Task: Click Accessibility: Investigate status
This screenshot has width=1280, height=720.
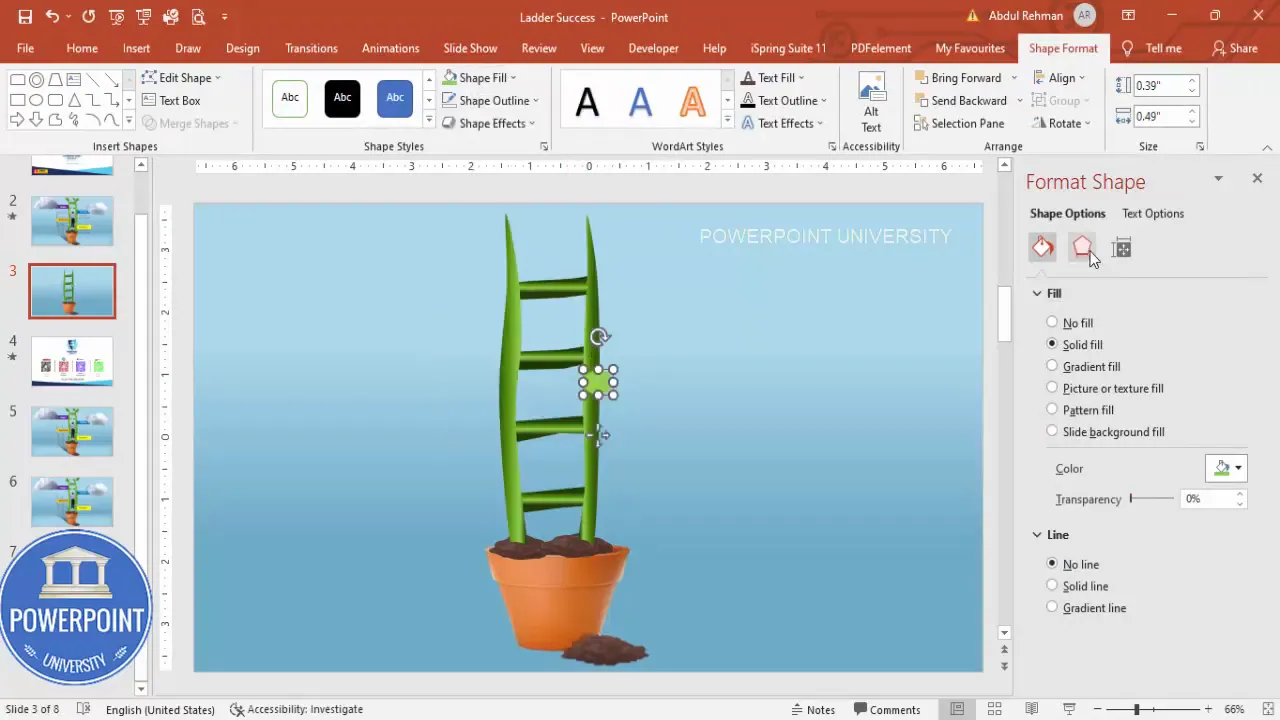Action: click(x=296, y=709)
